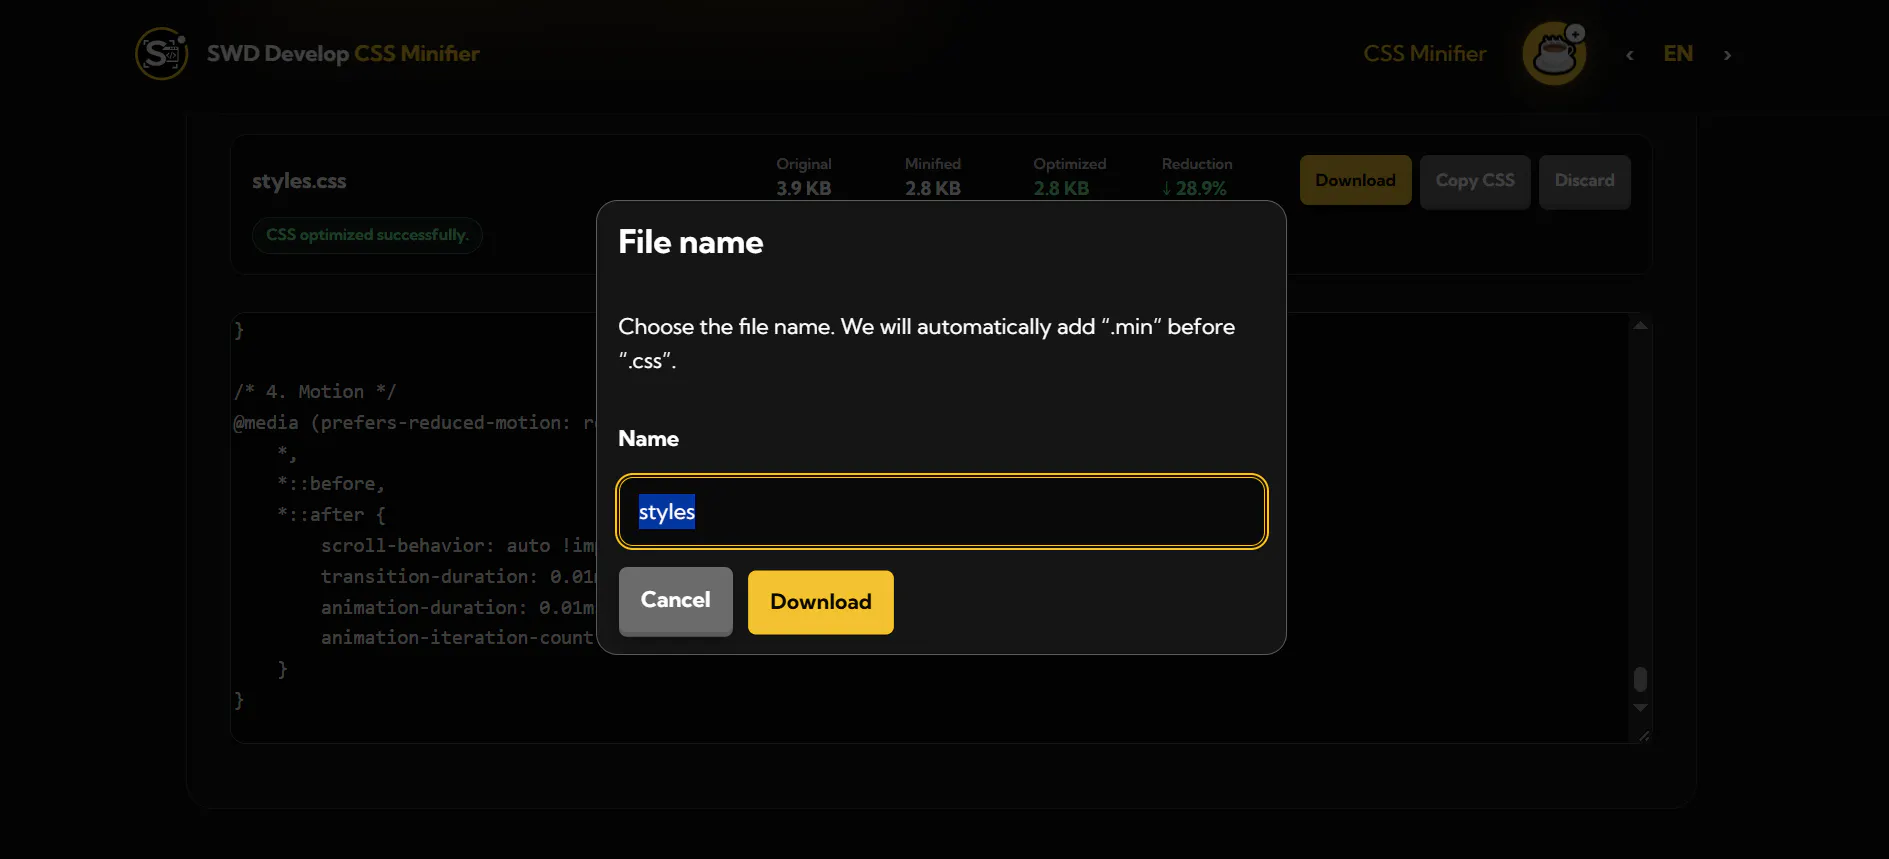Viewport: 1889px width, 859px height.
Task: Click the Optimized 2.8 KB value
Action: click(1061, 189)
